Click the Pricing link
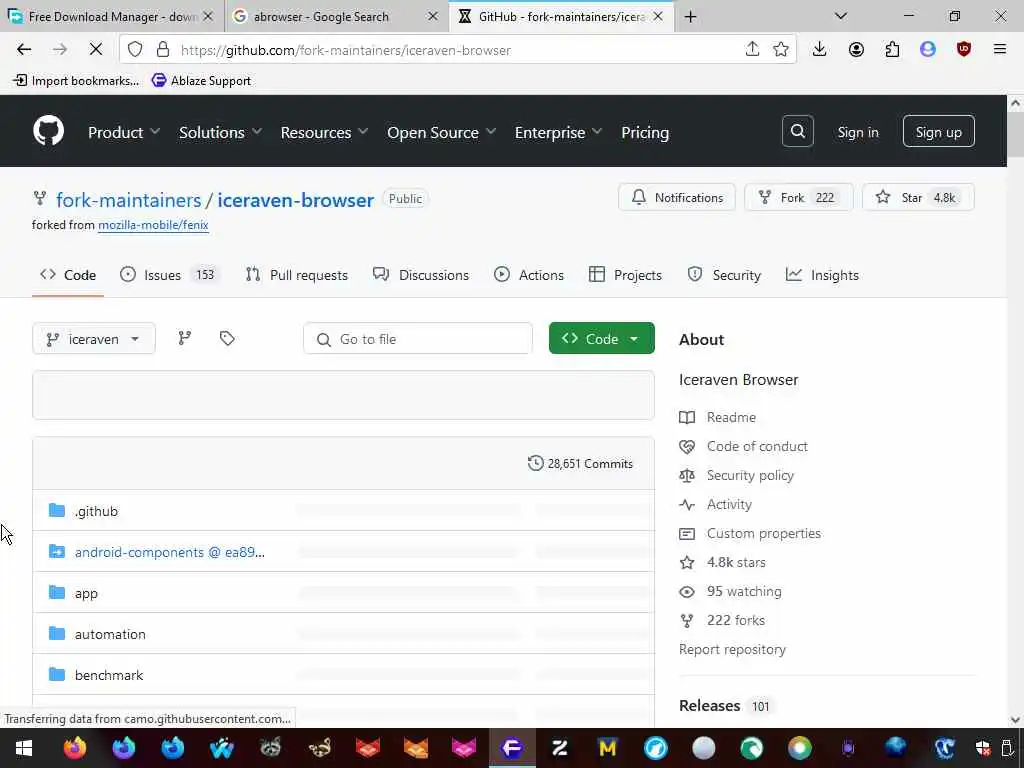This screenshot has width=1024, height=768. [x=645, y=133]
